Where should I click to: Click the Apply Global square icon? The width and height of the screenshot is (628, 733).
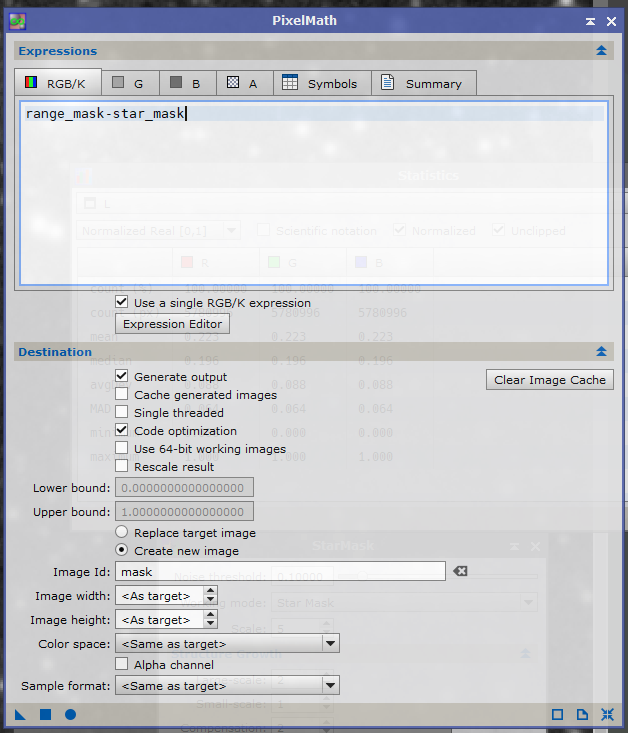pyautogui.click(x=45, y=714)
